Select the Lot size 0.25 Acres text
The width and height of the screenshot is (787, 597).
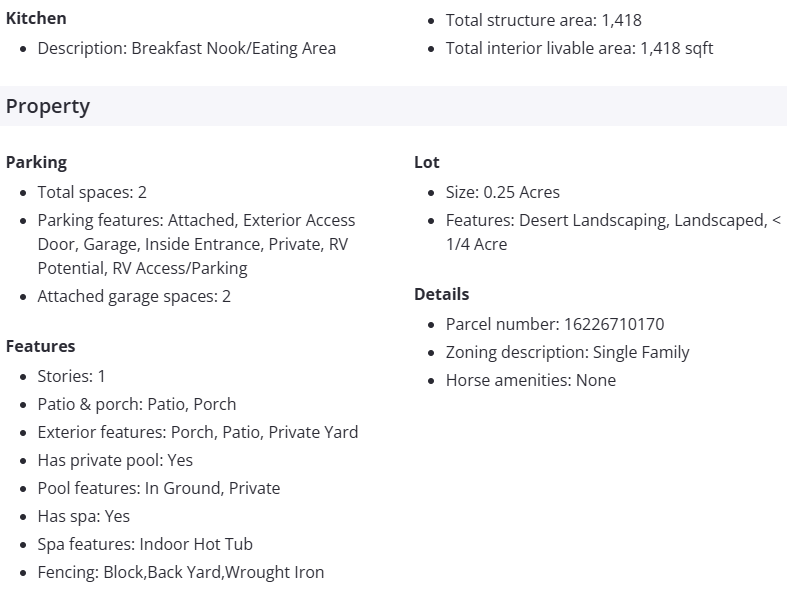502,192
